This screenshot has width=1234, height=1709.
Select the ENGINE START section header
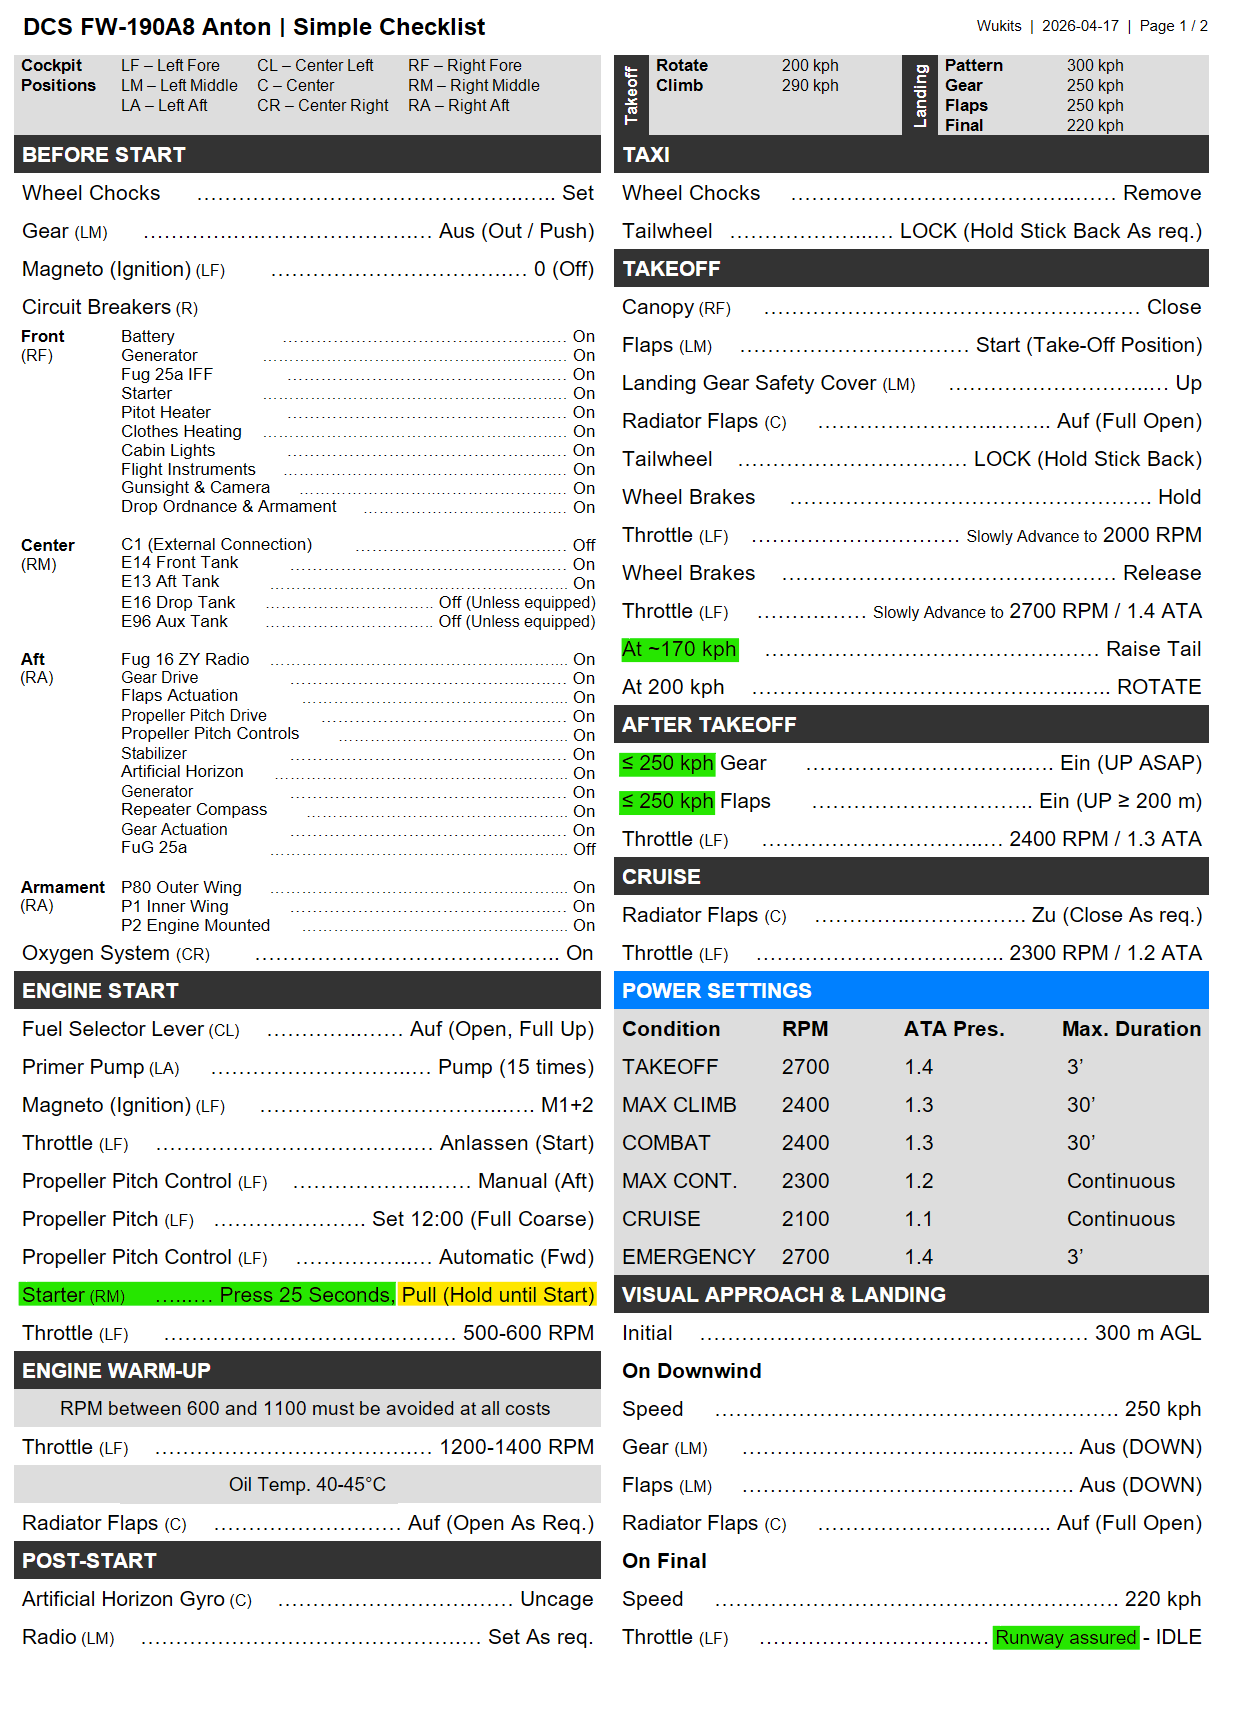pos(100,991)
